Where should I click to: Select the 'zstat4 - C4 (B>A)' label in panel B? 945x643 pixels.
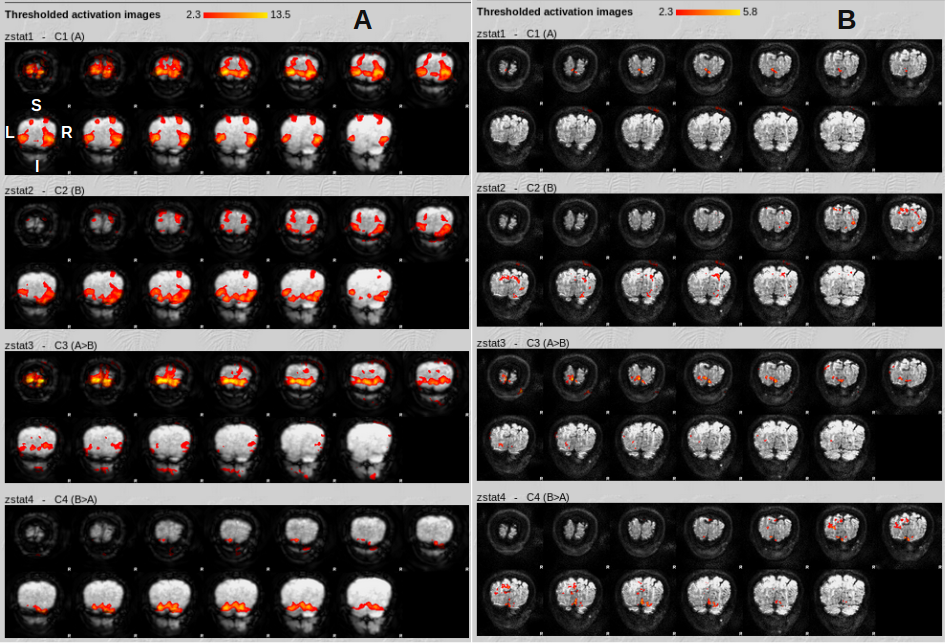(523, 497)
